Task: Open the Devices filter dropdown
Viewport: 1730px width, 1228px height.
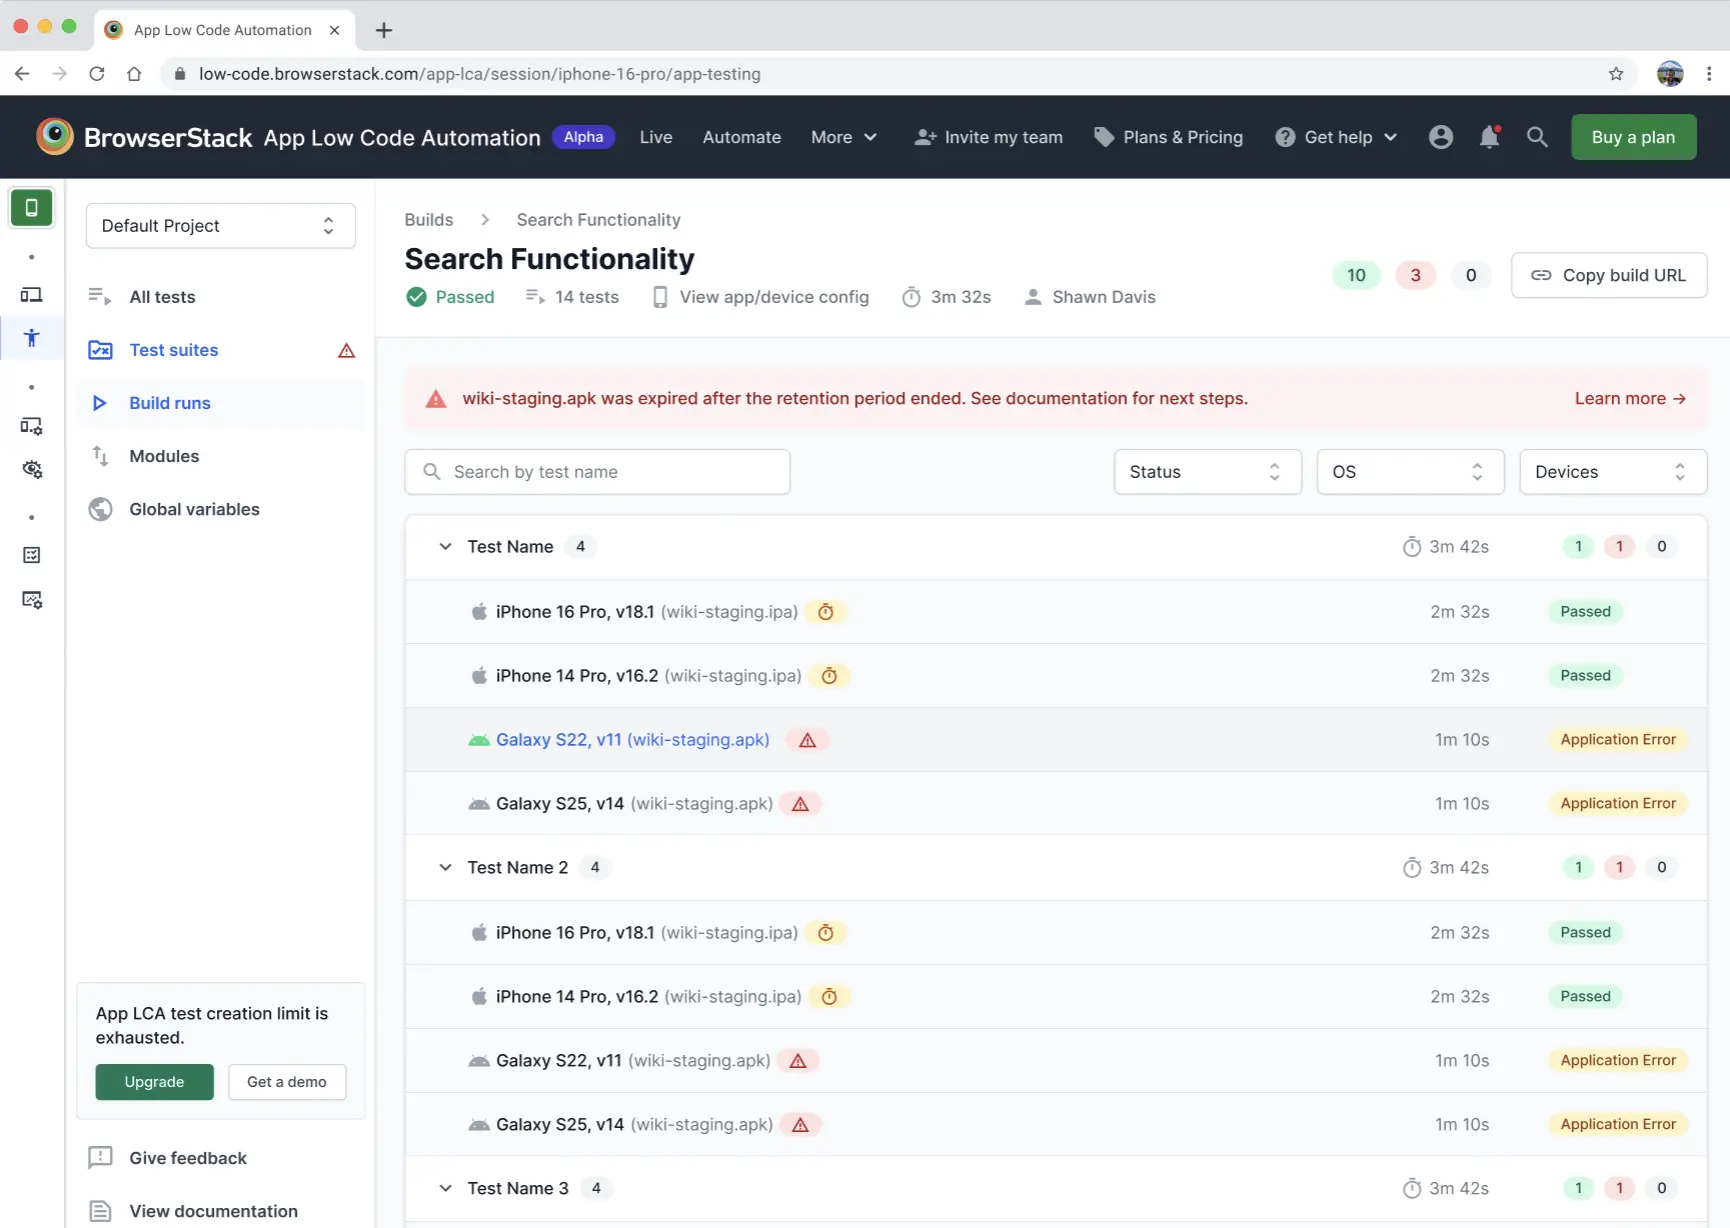Action: point(1612,471)
